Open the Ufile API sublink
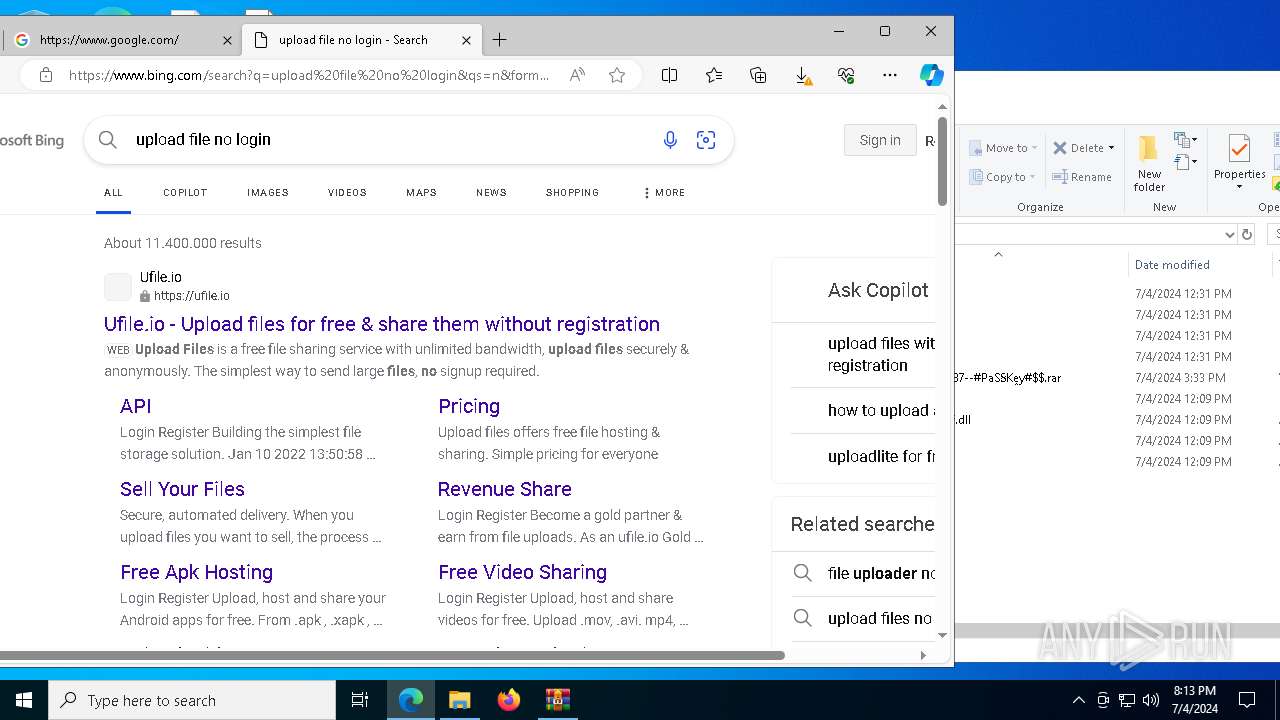1280x720 pixels. click(136, 406)
